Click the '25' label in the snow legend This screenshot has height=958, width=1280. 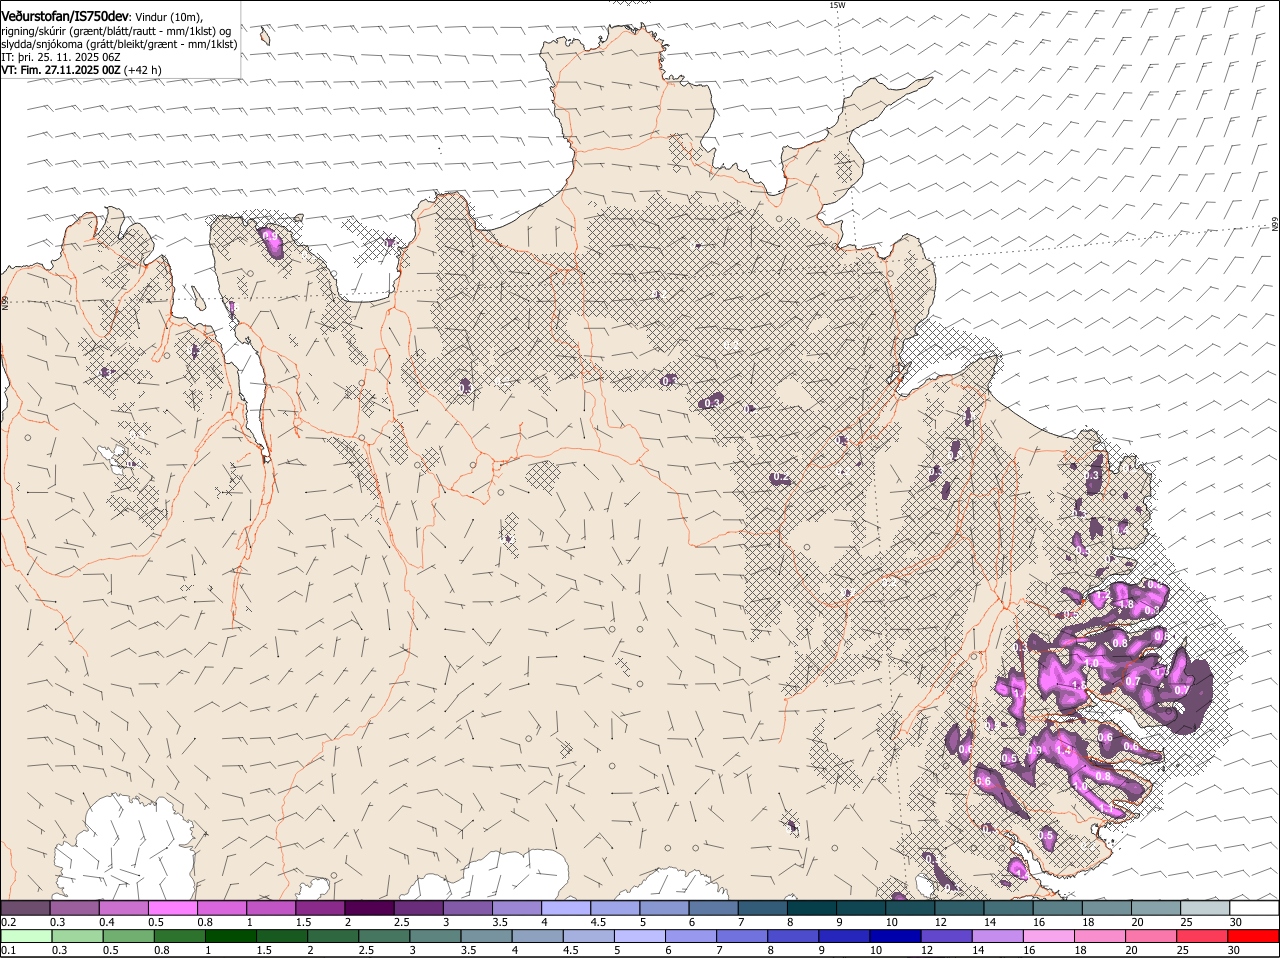1187,922
